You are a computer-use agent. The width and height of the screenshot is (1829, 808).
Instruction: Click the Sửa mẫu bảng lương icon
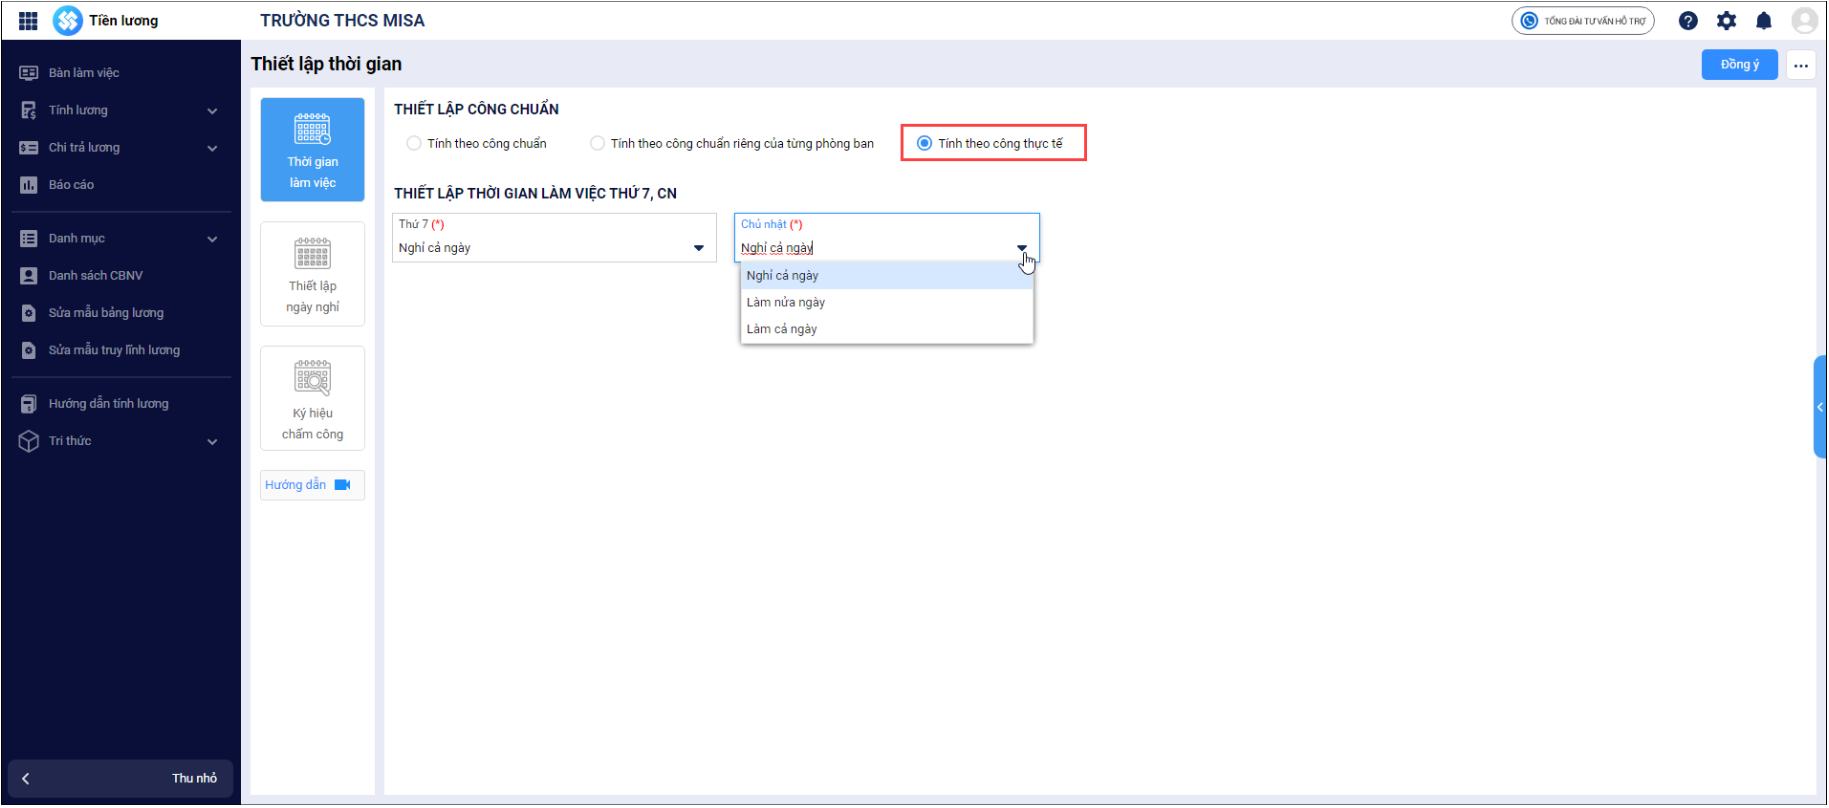(29, 313)
